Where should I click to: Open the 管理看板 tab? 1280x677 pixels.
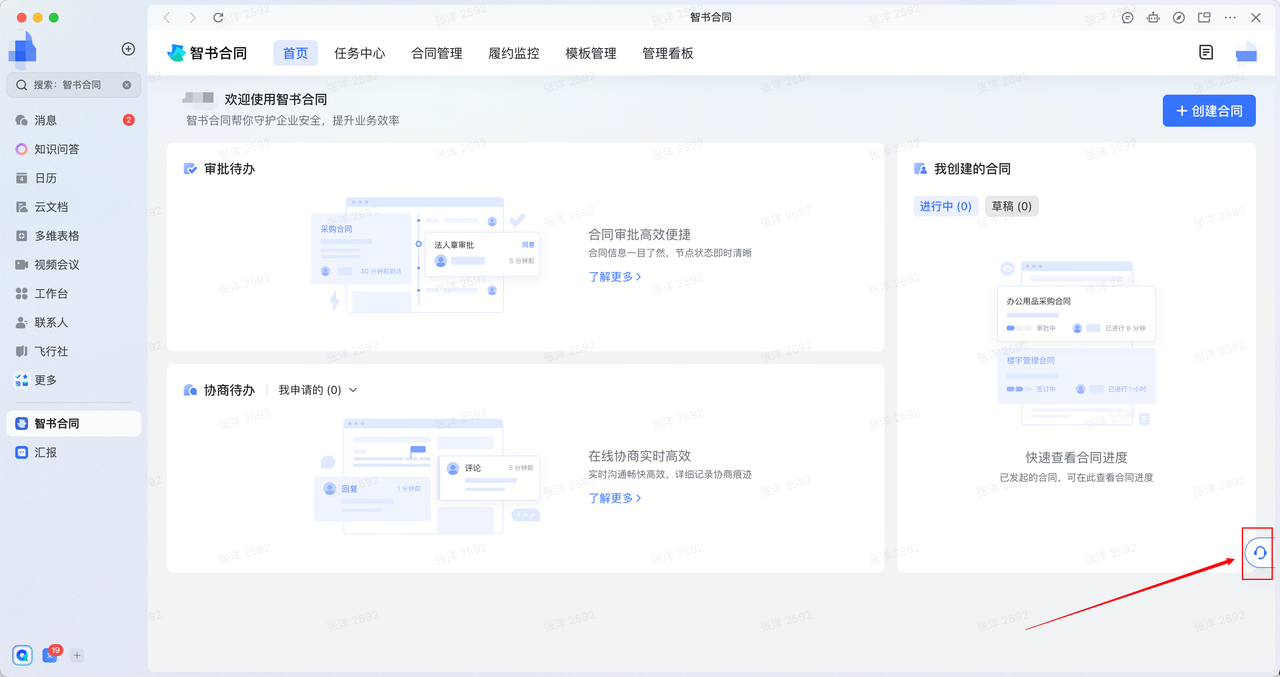(x=667, y=53)
